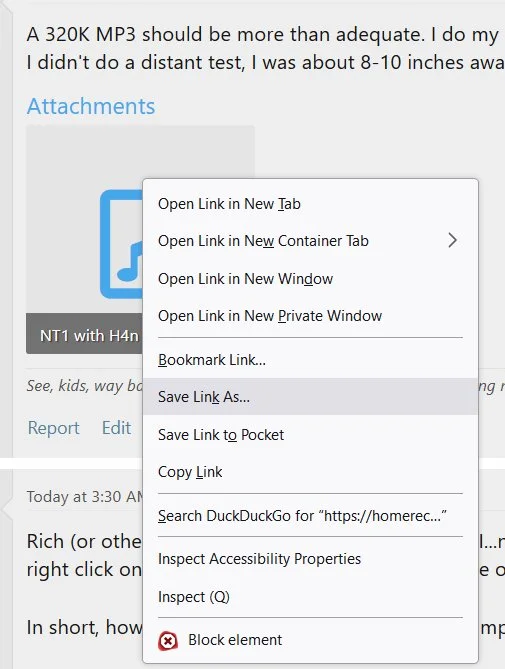Click the red Block element shield icon
This screenshot has width=505, height=669.
pyautogui.click(x=168, y=640)
